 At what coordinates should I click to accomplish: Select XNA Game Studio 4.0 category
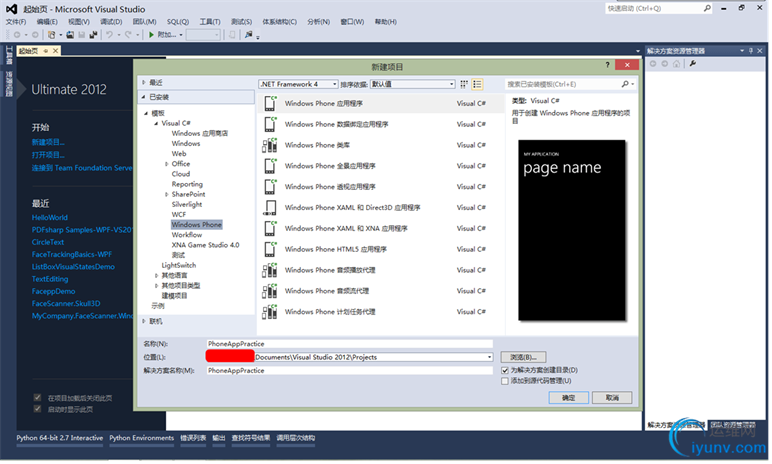pos(206,245)
